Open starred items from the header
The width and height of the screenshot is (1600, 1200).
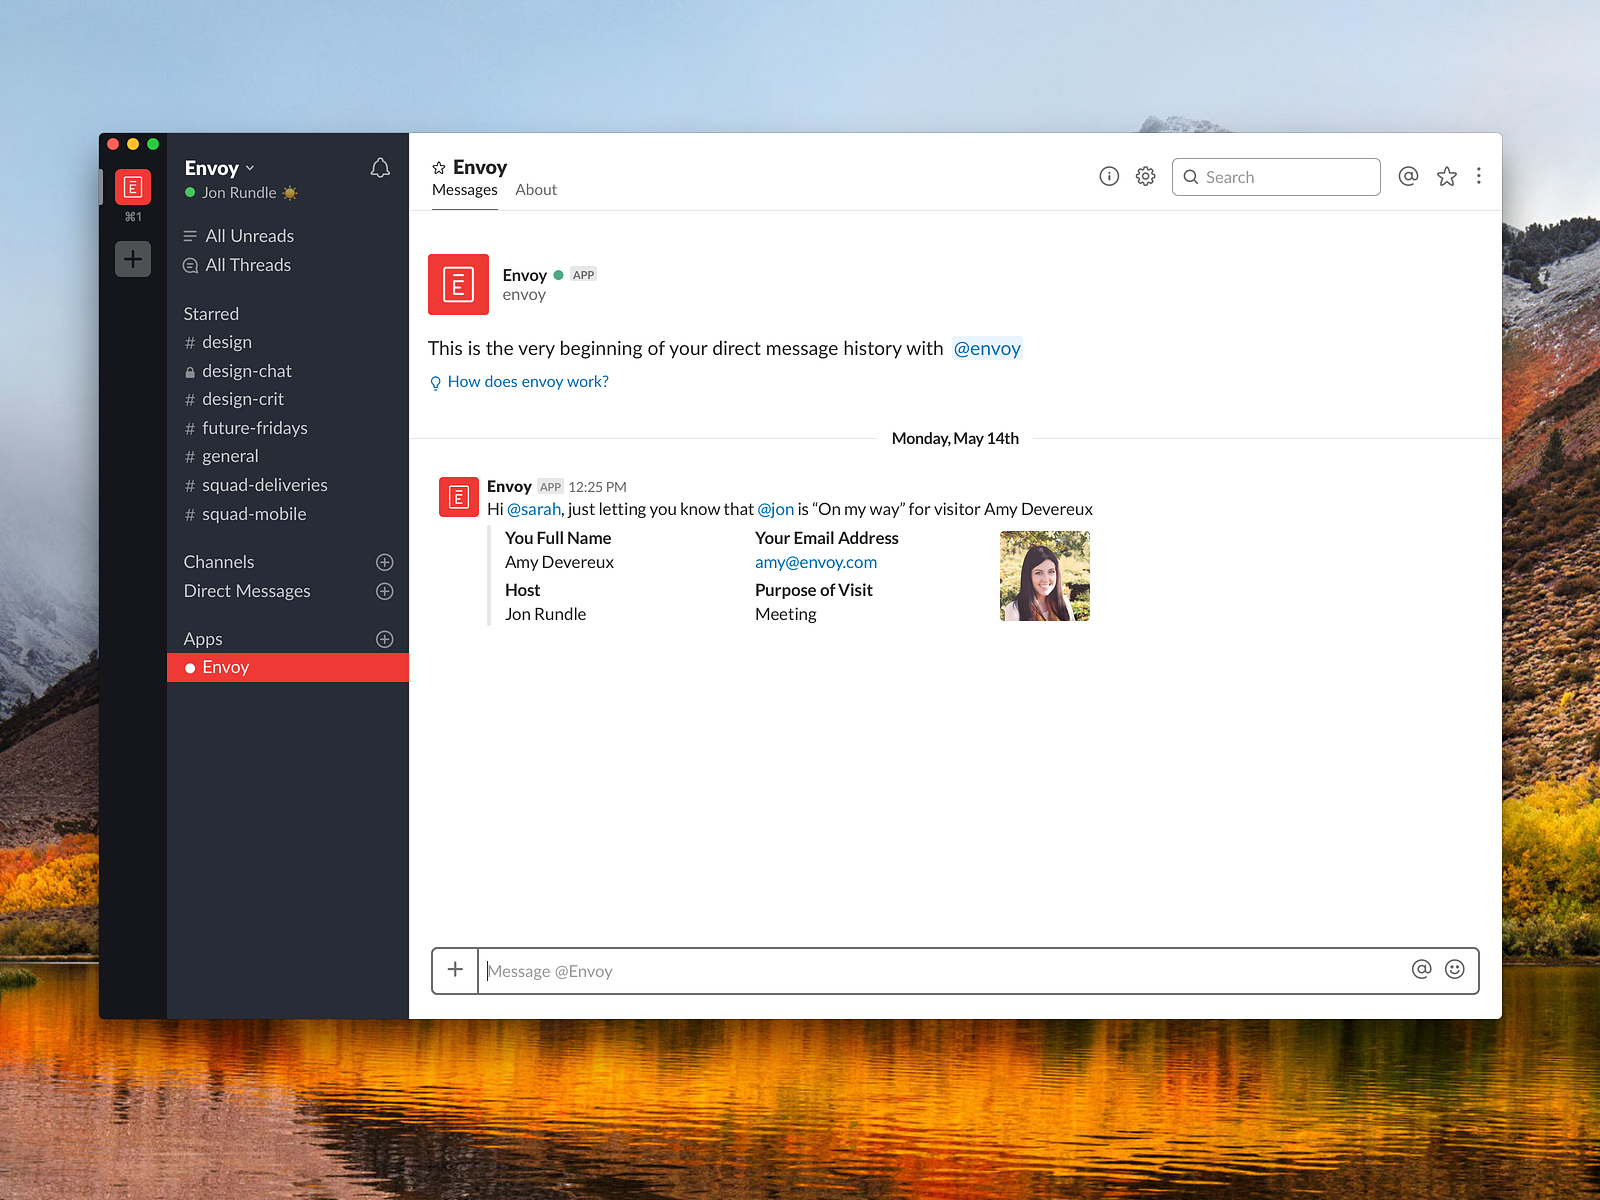[1447, 177]
